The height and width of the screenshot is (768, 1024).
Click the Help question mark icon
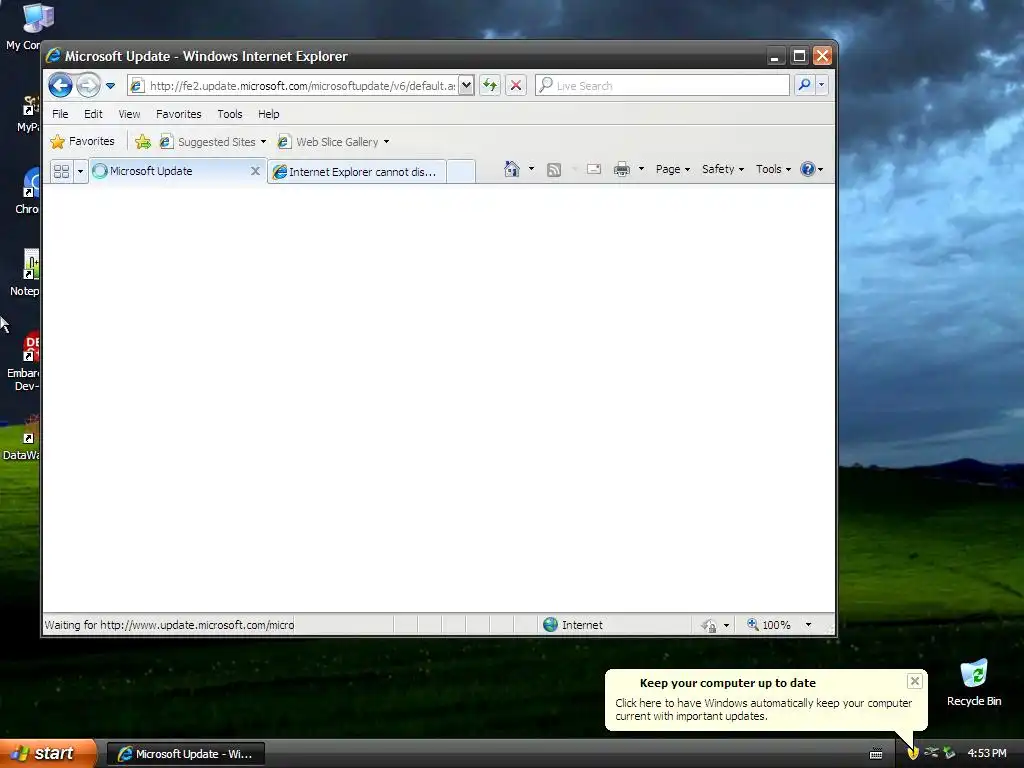pyautogui.click(x=808, y=169)
